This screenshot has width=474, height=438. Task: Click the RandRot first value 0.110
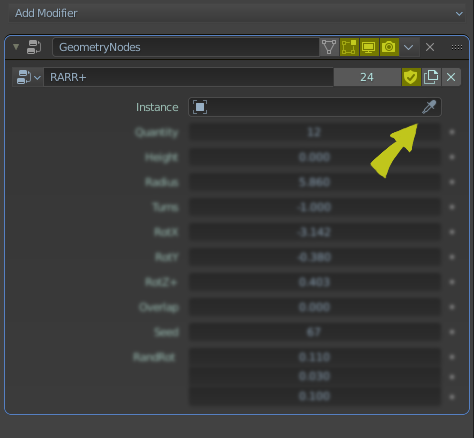tap(315, 357)
